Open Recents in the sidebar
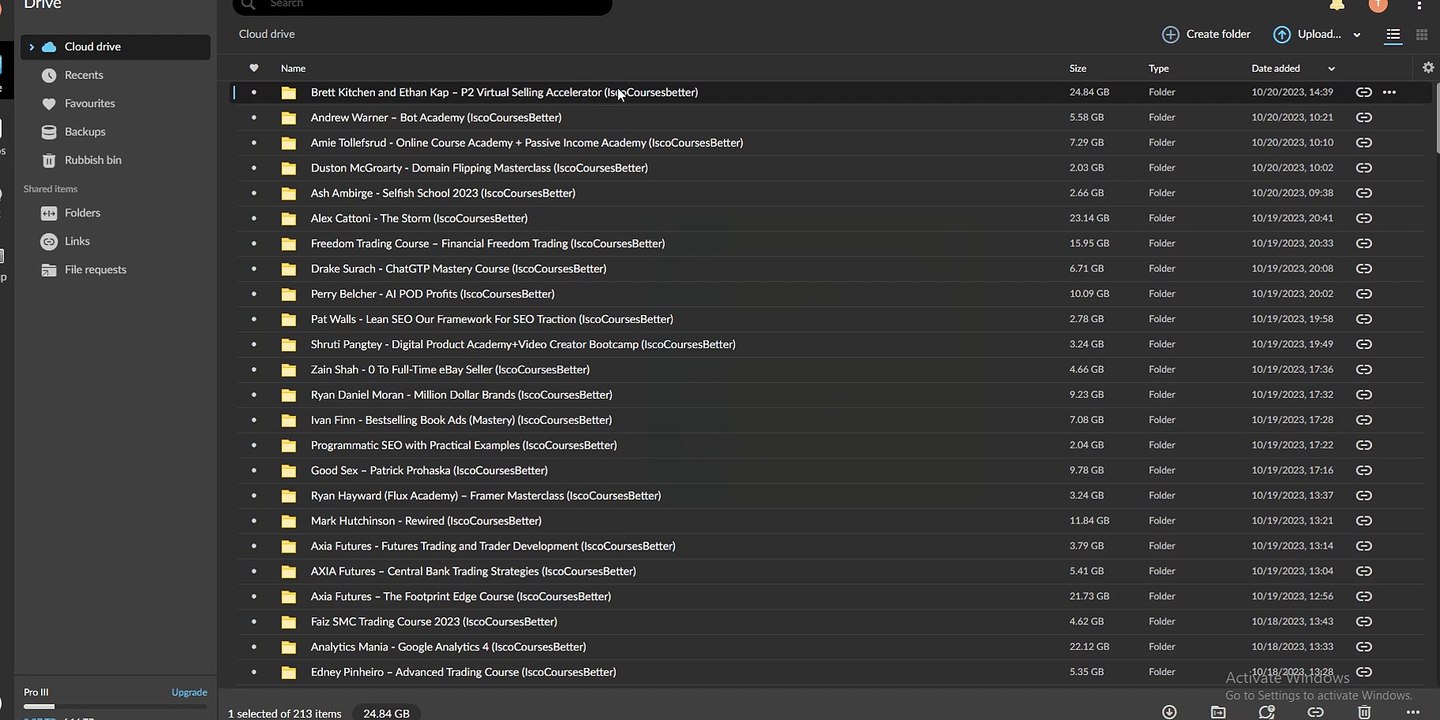The image size is (1440, 720). tap(84, 75)
